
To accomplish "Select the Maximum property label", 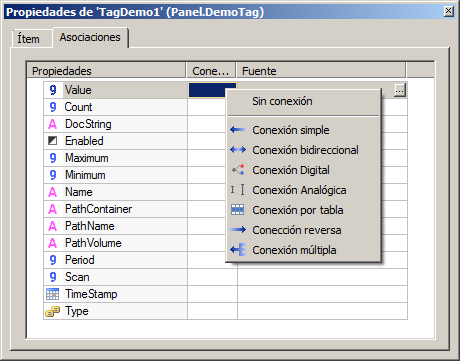I will click(x=87, y=158).
